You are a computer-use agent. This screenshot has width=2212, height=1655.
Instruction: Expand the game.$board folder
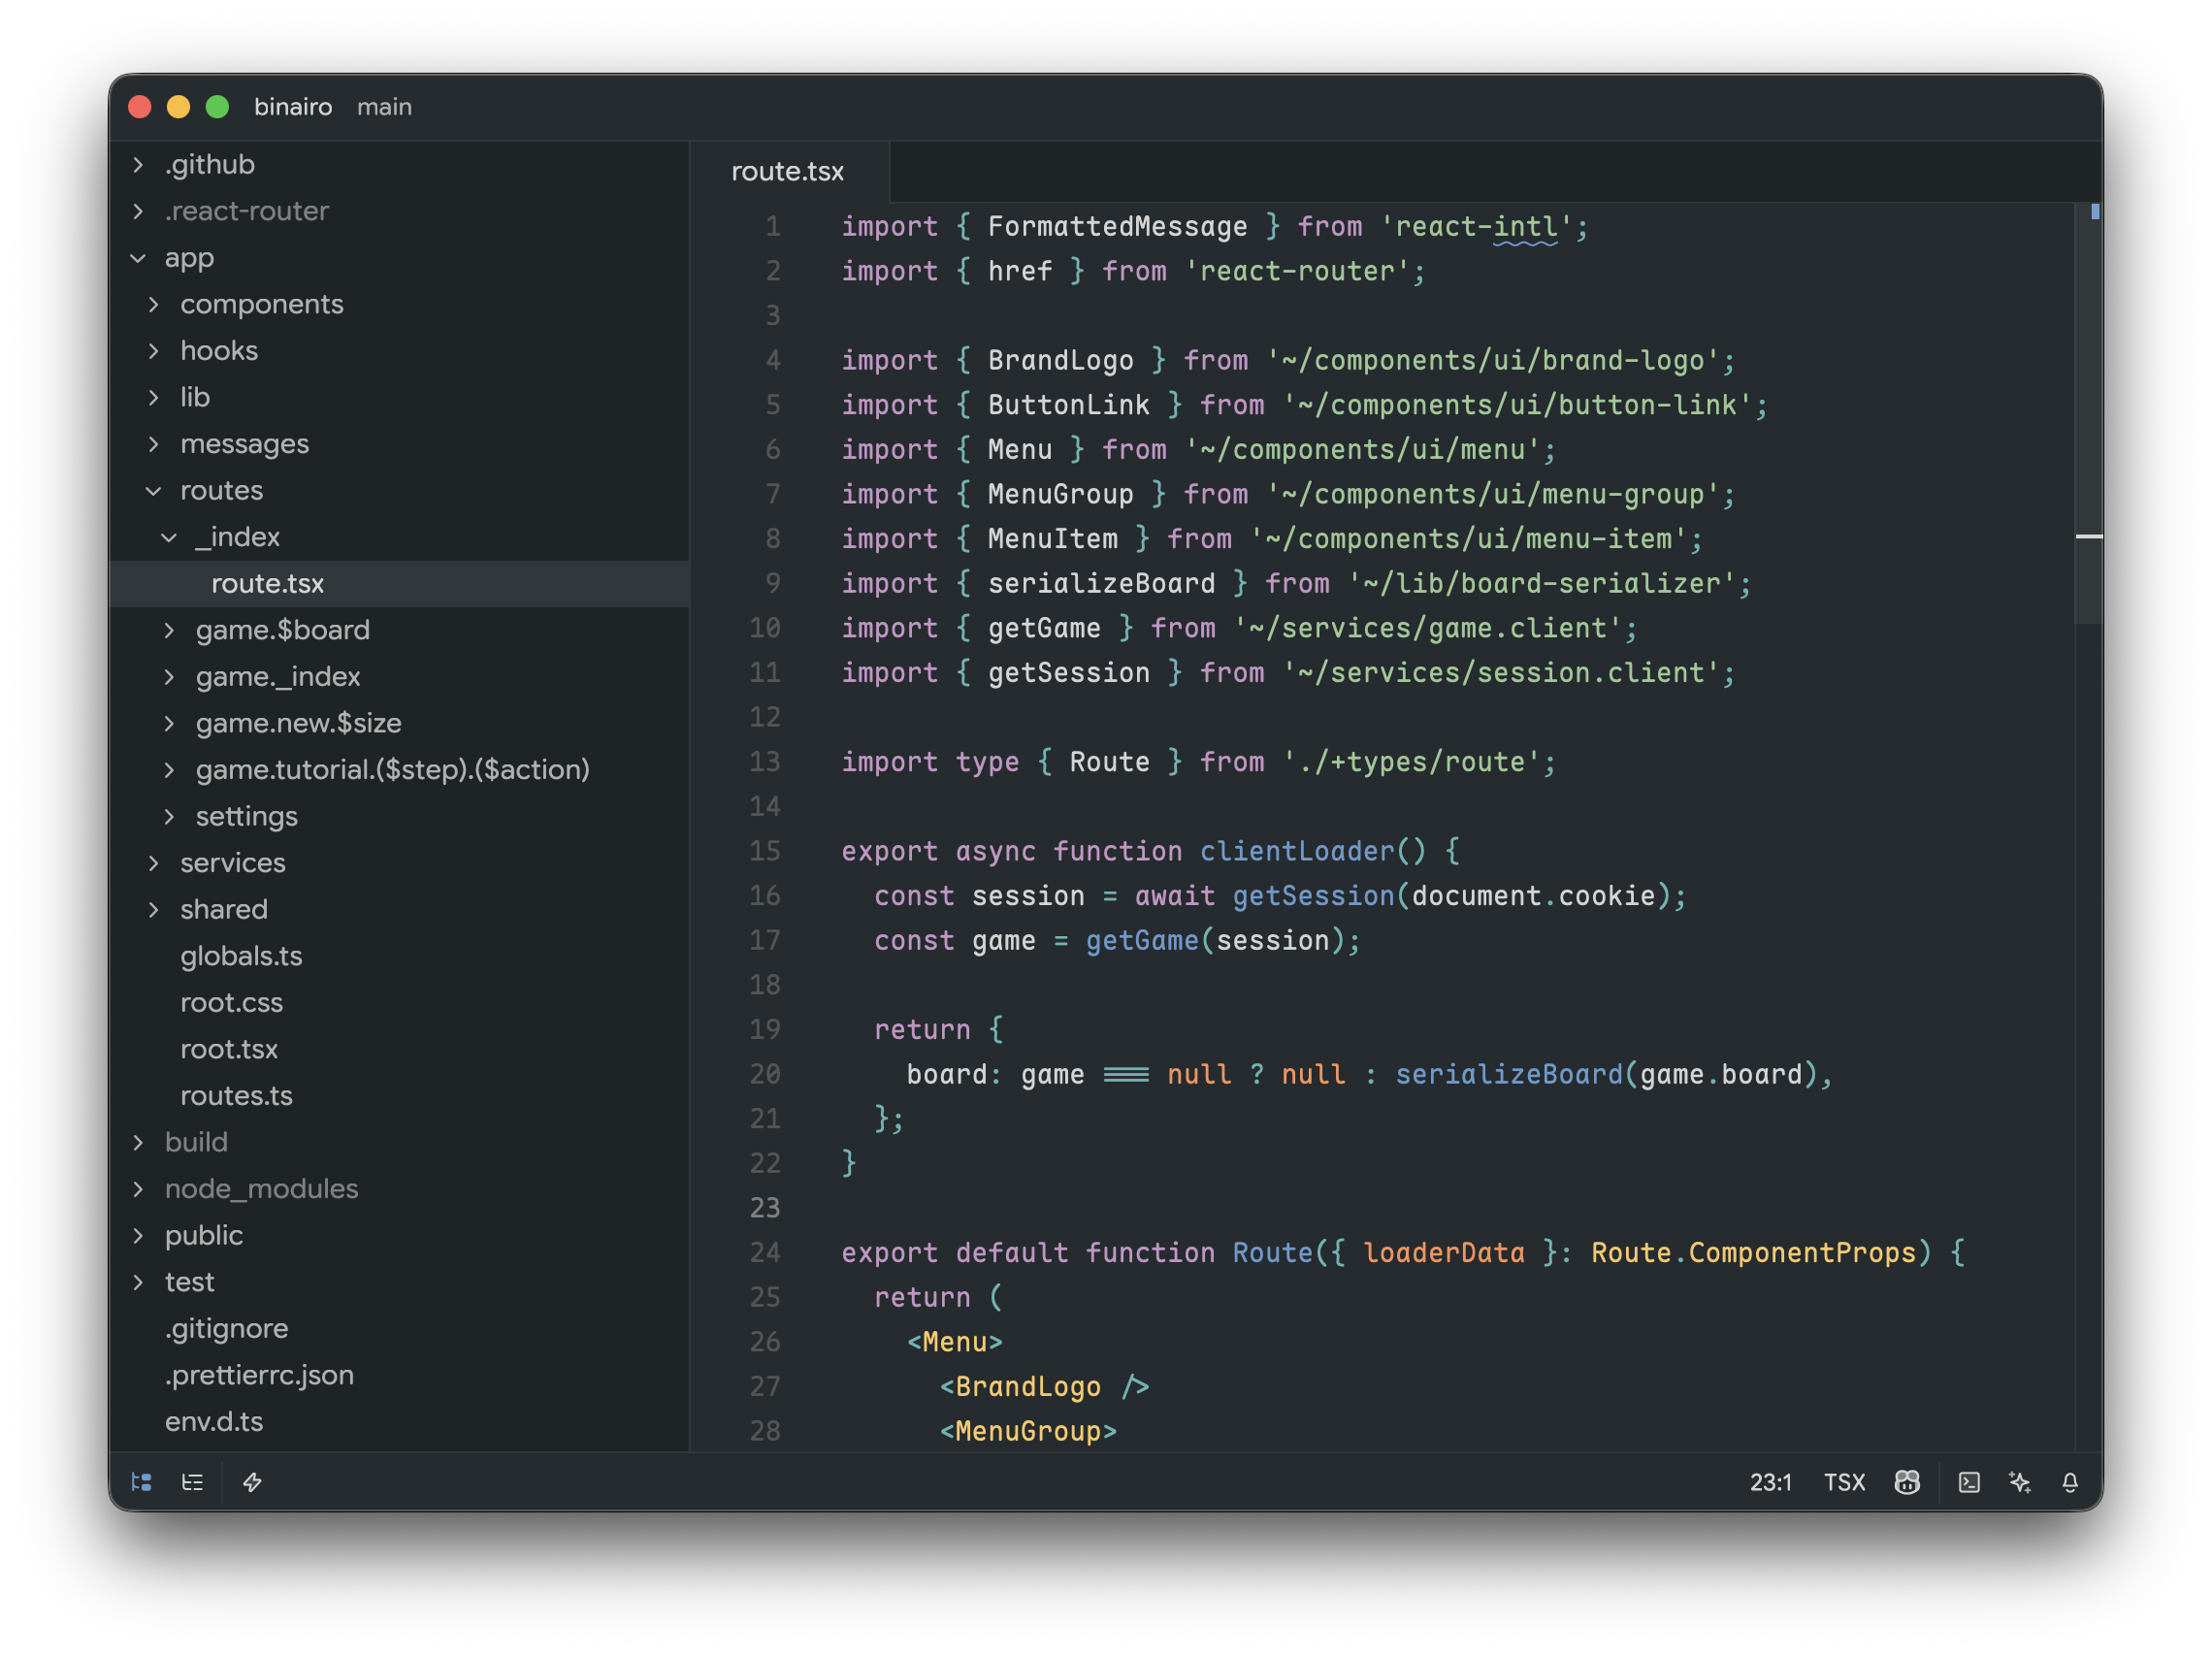(400, 630)
